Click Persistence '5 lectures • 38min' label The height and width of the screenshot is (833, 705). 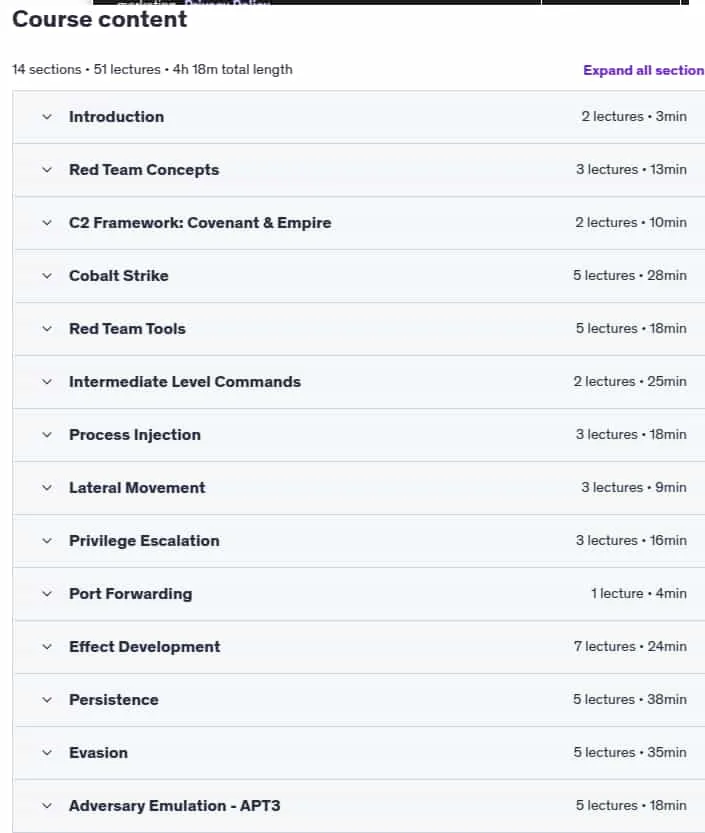[x=630, y=699]
